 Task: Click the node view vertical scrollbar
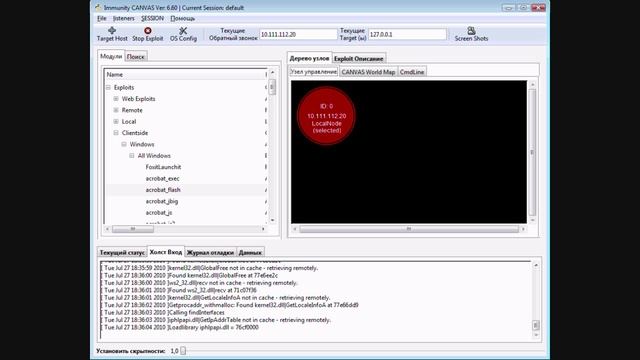pos(532,152)
